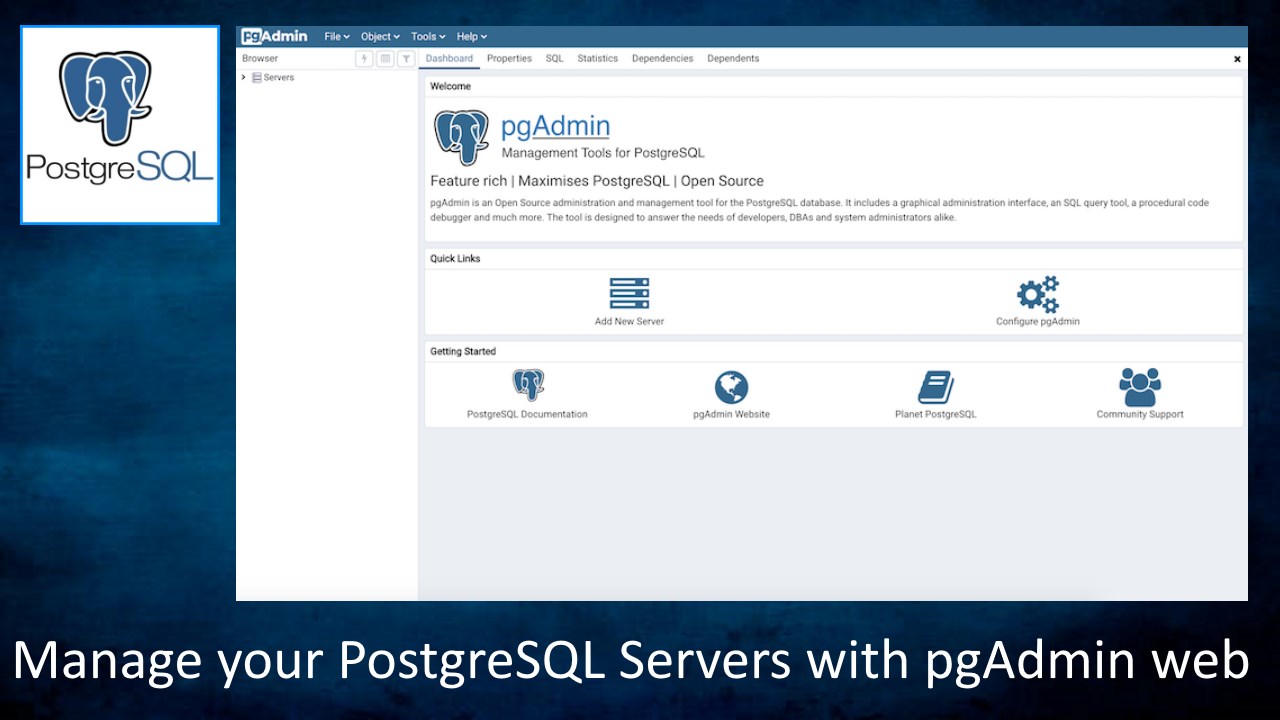Click the View Data grid icon
1280x720 pixels.
[x=385, y=59]
